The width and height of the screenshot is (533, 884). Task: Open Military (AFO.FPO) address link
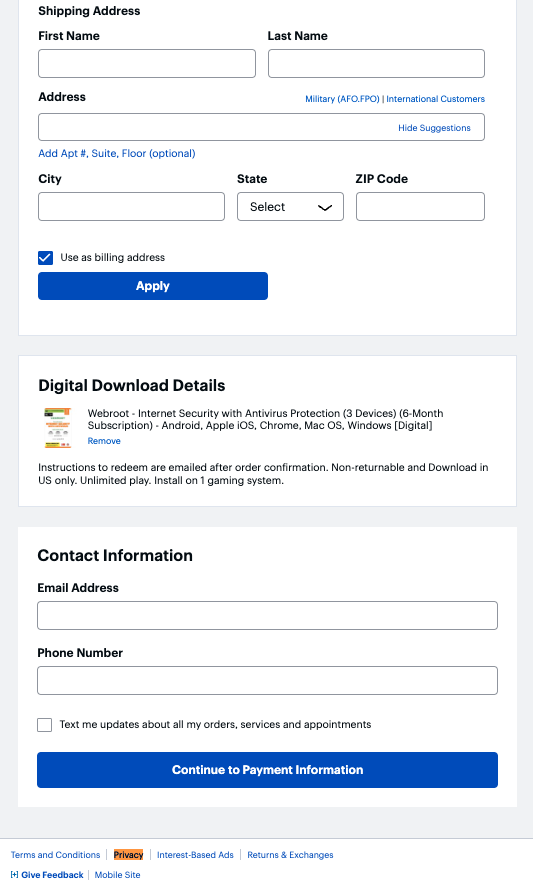click(x=342, y=99)
